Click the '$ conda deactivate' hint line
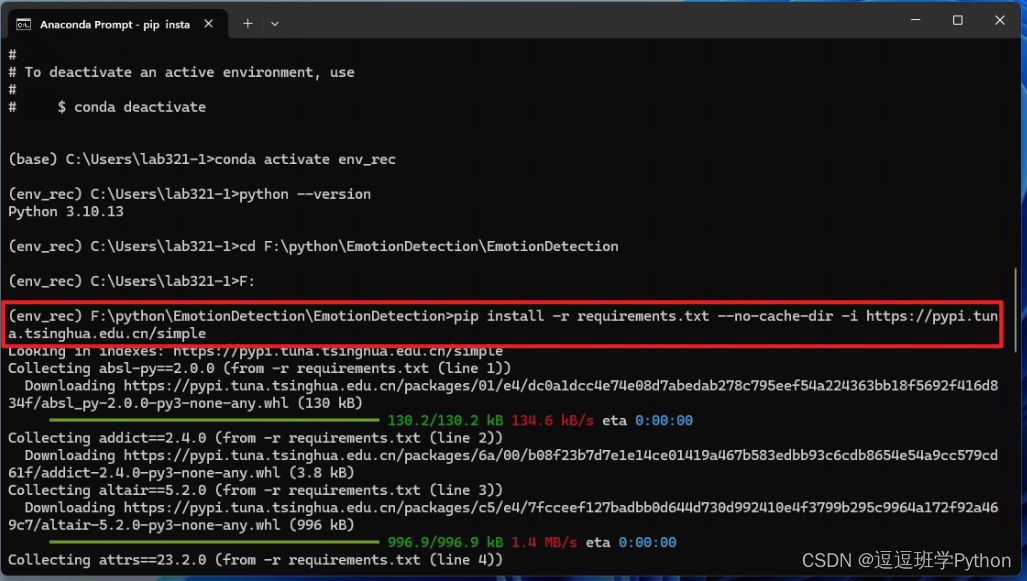1027x581 pixels. point(132,107)
